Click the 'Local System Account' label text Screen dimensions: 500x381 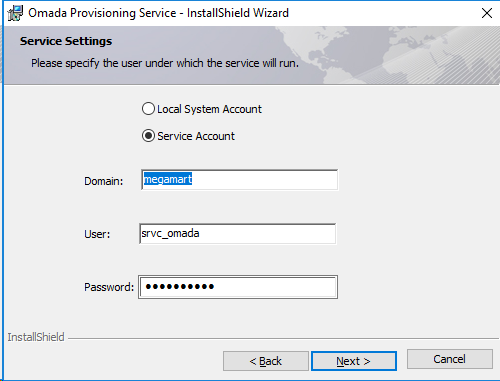(209, 109)
